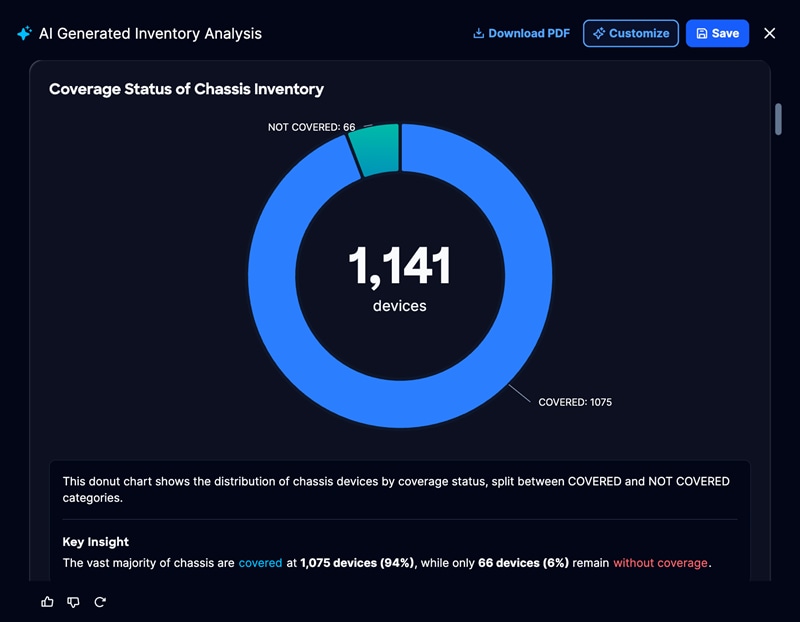Image resolution: width=800 pixels, height=622 pixels.
Task: Select the blue COVERED donut segment
Action: (528, 276)
